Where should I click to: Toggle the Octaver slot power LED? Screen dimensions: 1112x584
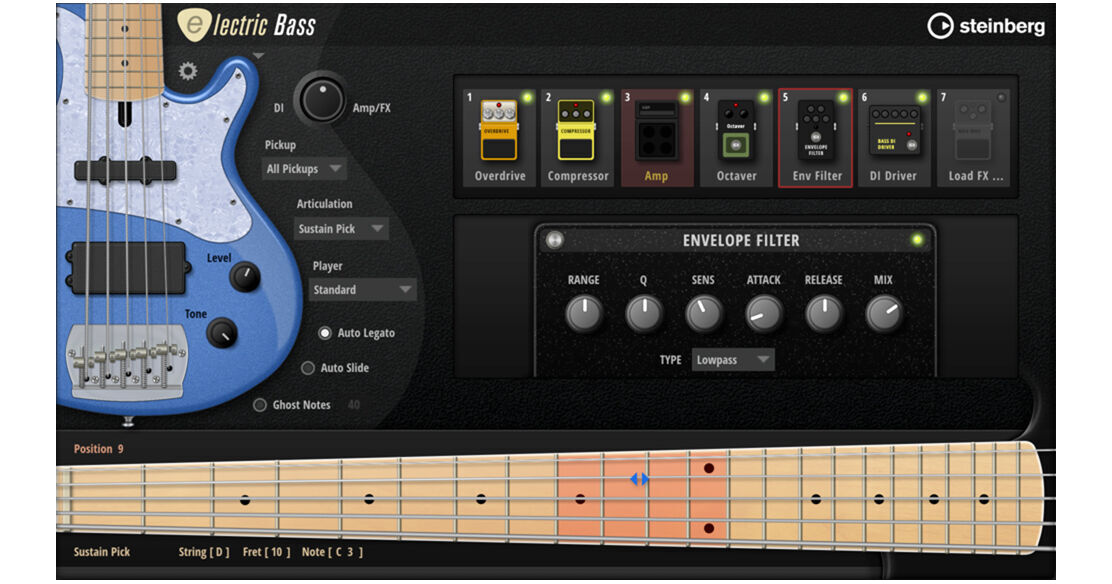[764, 97]
